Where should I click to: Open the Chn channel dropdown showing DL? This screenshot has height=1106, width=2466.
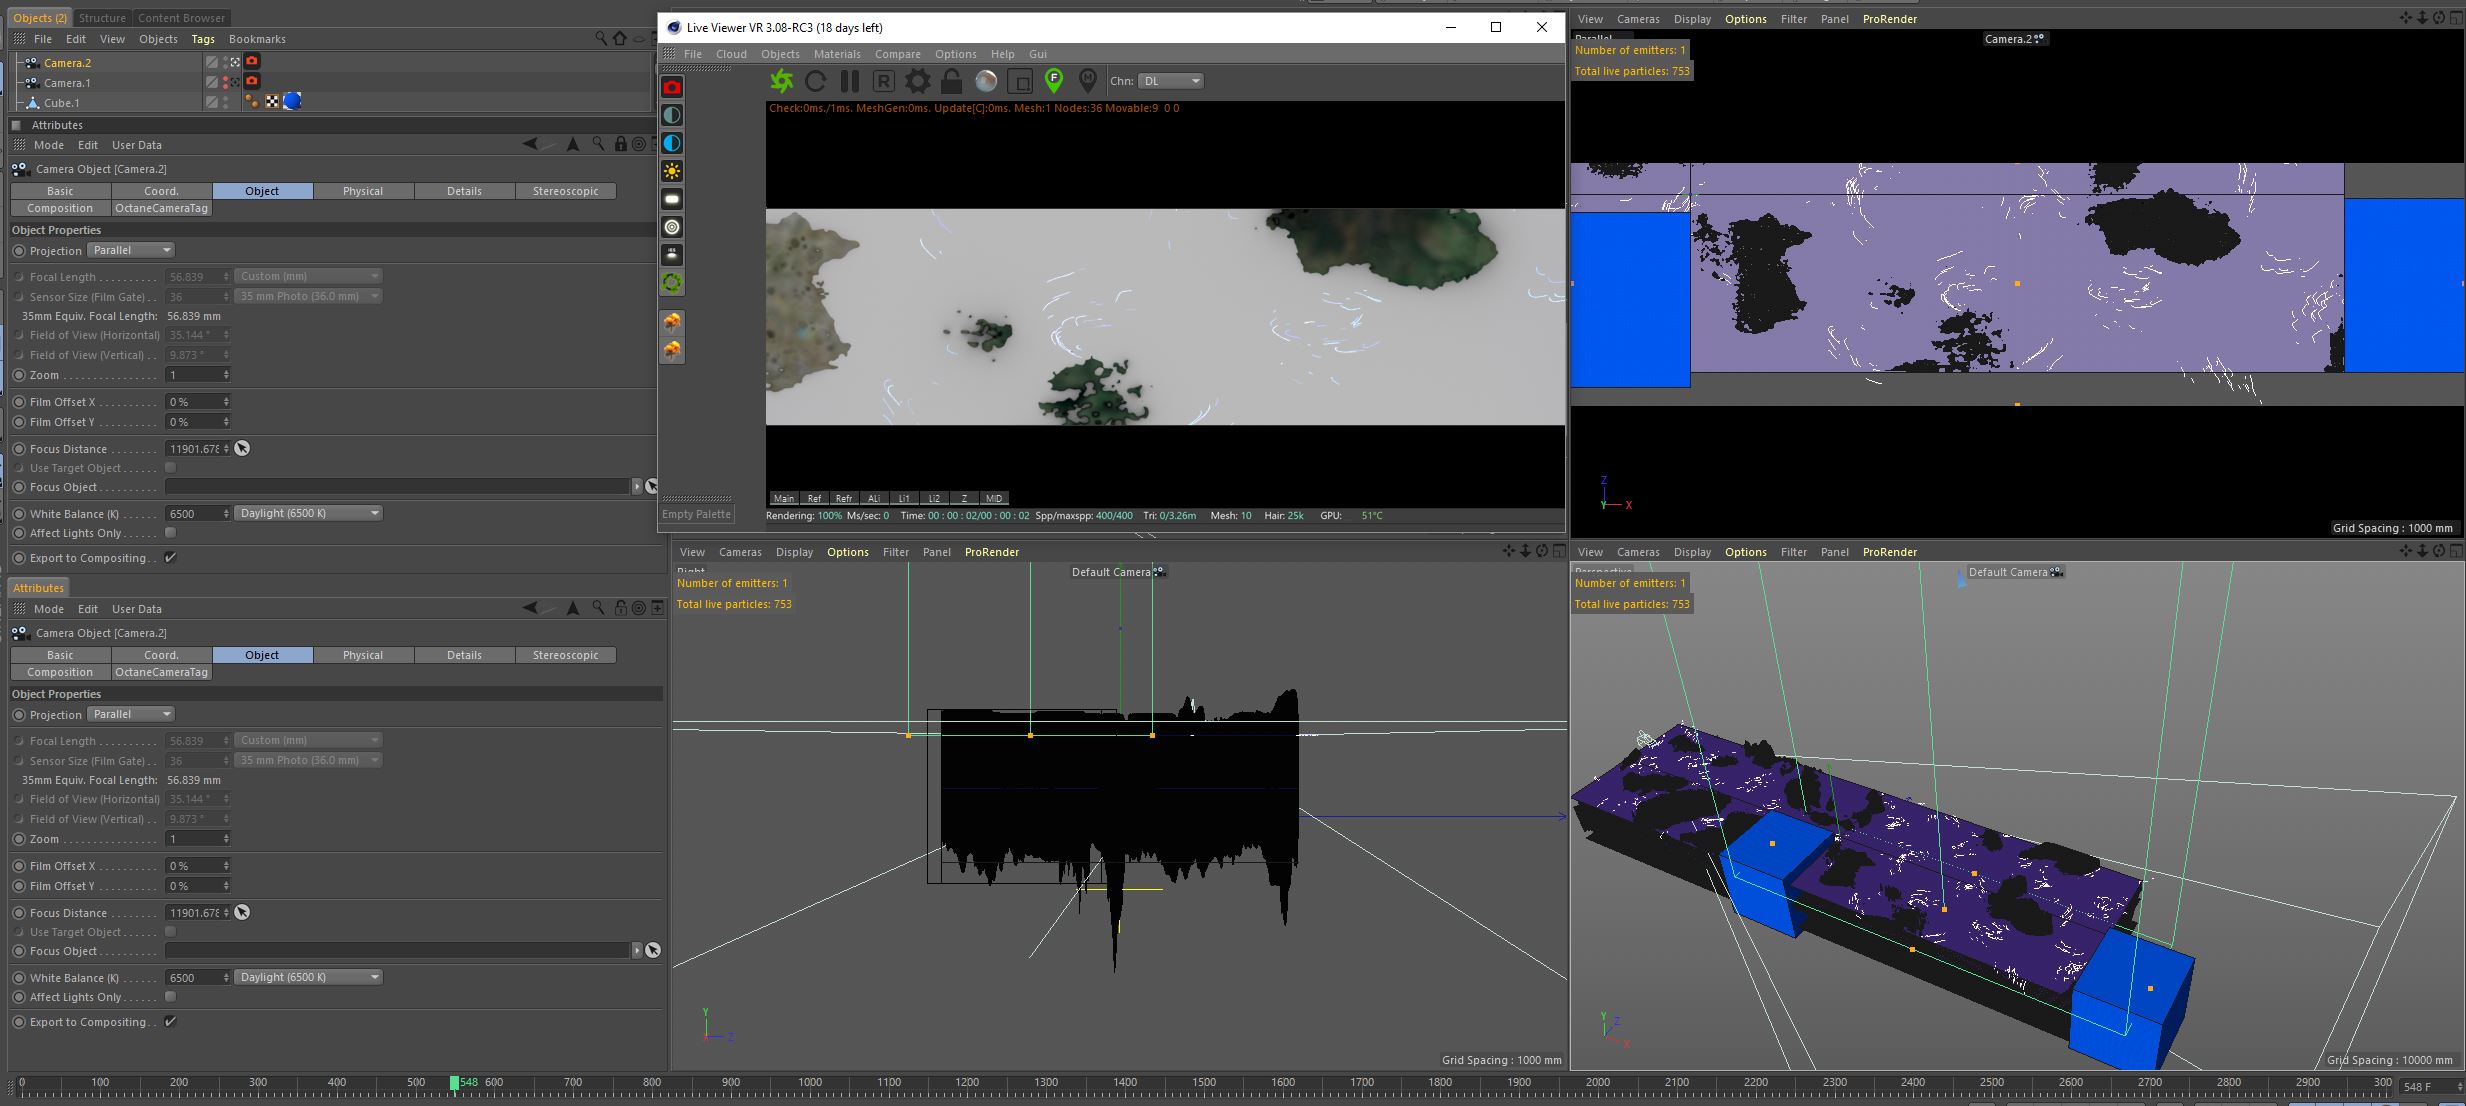[x=1170, y=81]
